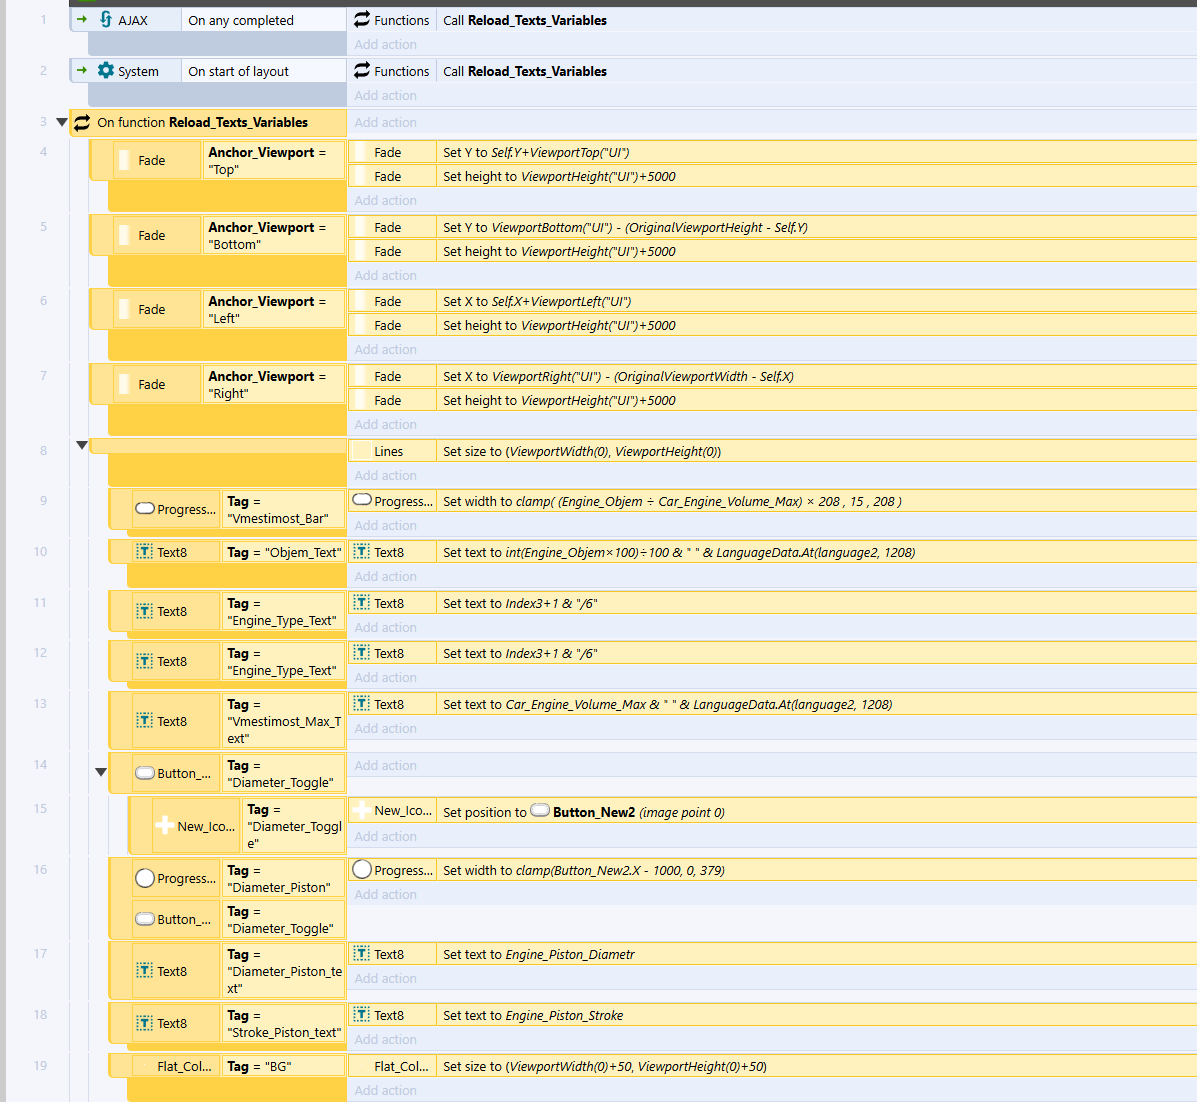
Task: Collapse the On function Reload_Texts_Variables event
Action: [x=62, y=122]
